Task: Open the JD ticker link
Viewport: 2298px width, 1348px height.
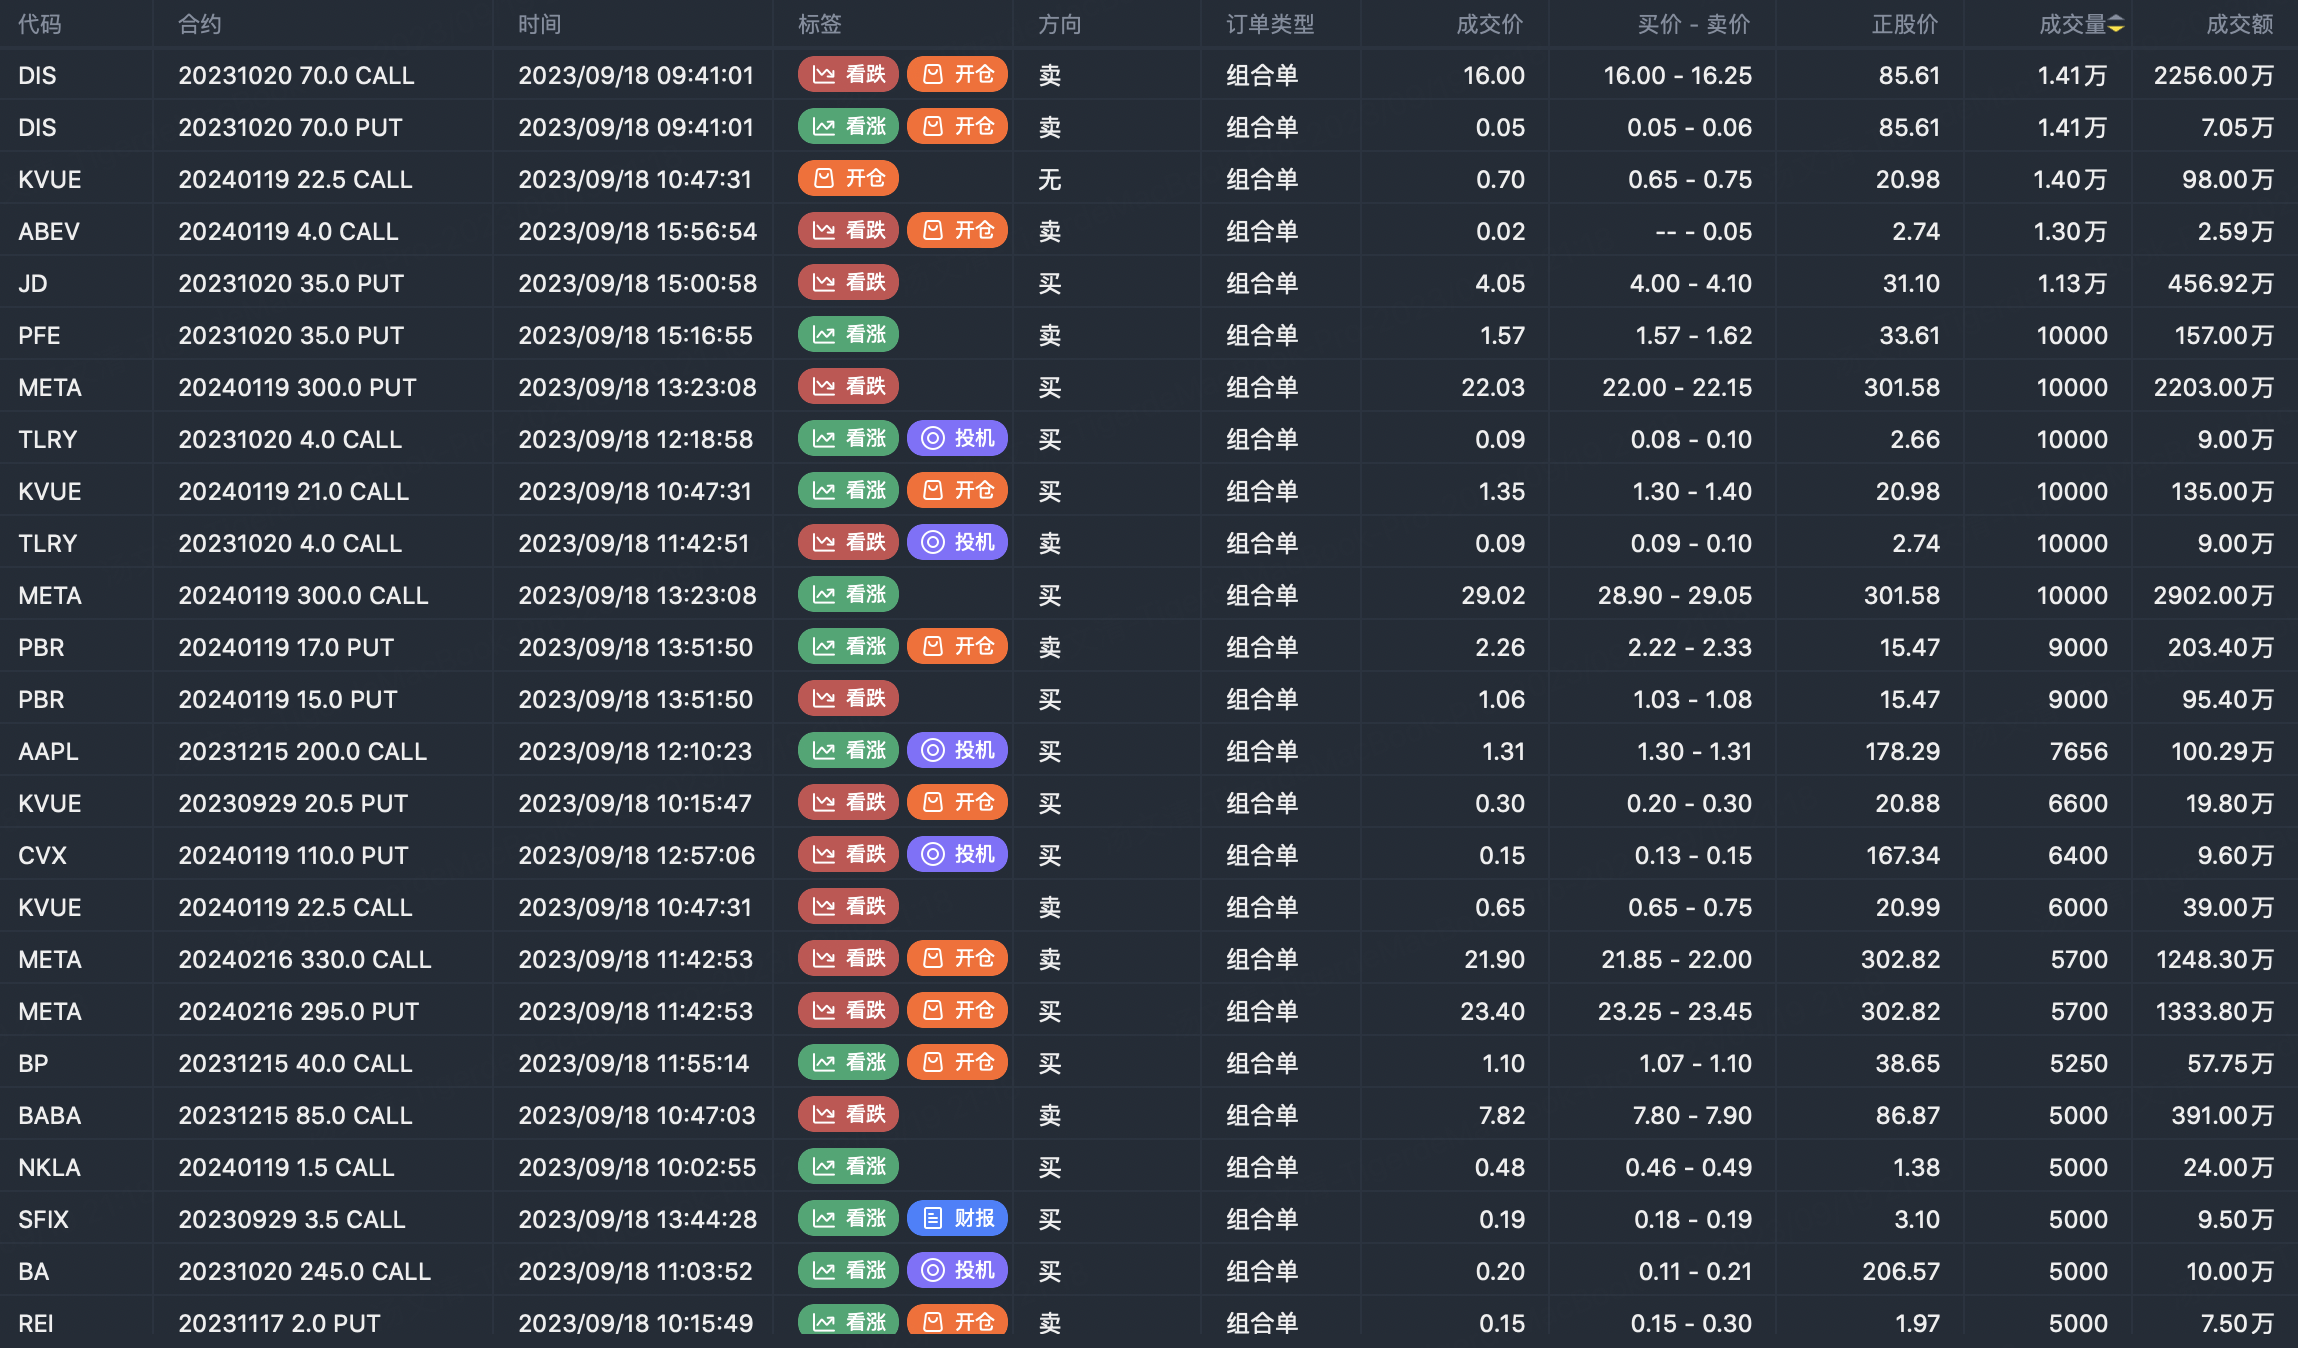Action: [33, 283]
